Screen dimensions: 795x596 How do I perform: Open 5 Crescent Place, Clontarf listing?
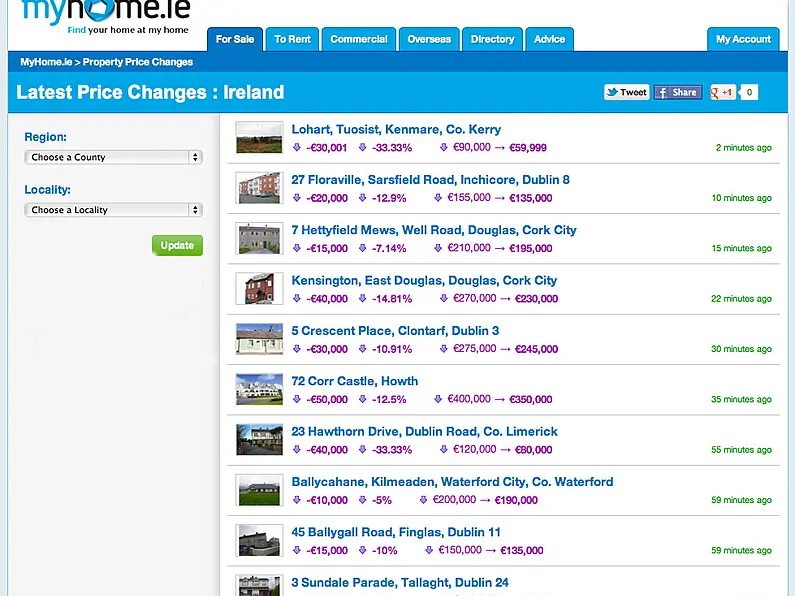click(x=395, y=330)
